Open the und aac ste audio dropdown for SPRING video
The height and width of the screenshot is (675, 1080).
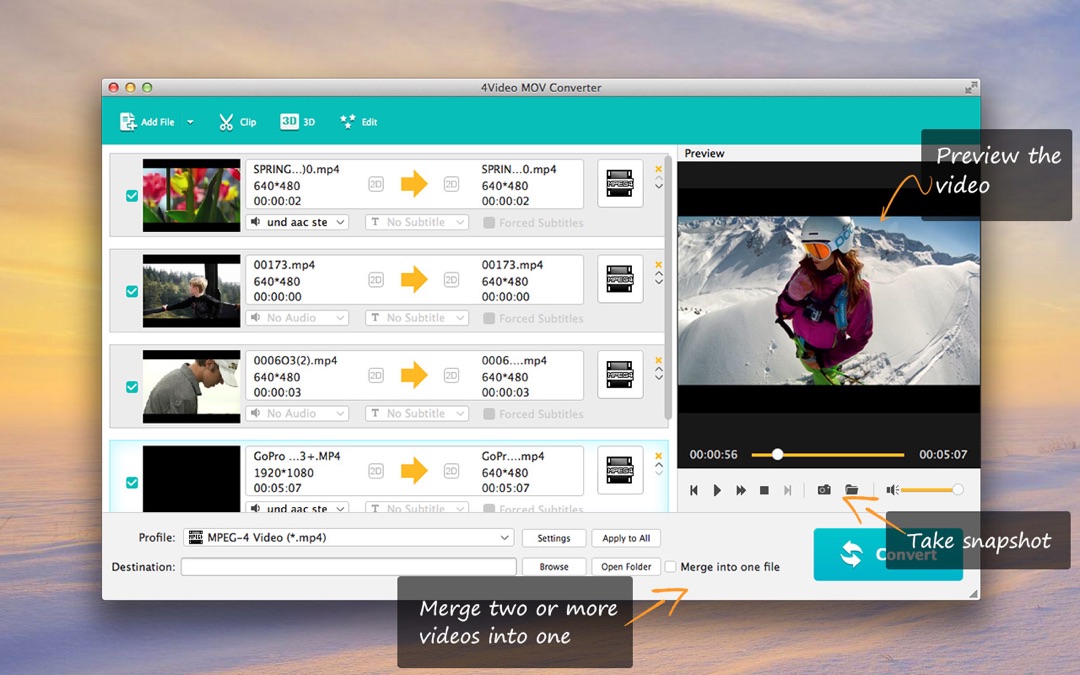(297, 222)
